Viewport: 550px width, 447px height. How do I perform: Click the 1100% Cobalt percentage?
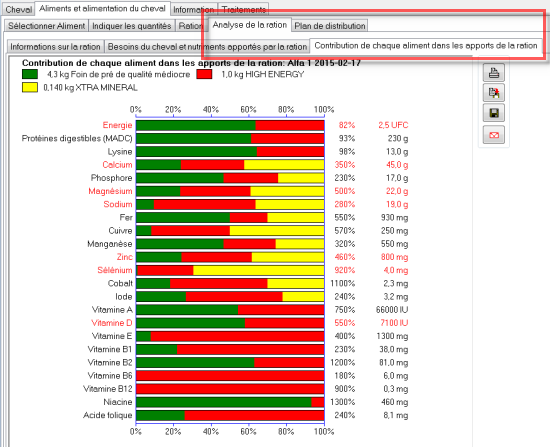[343, 283]
